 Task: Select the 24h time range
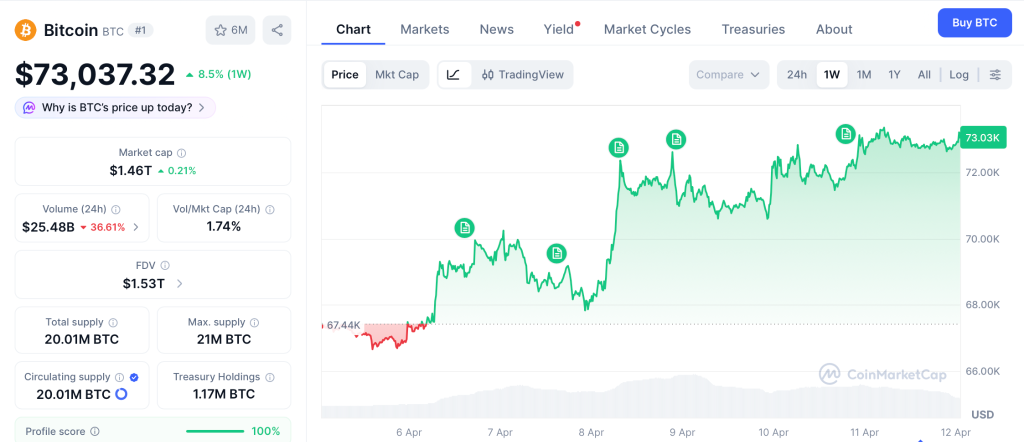(797, 74)
